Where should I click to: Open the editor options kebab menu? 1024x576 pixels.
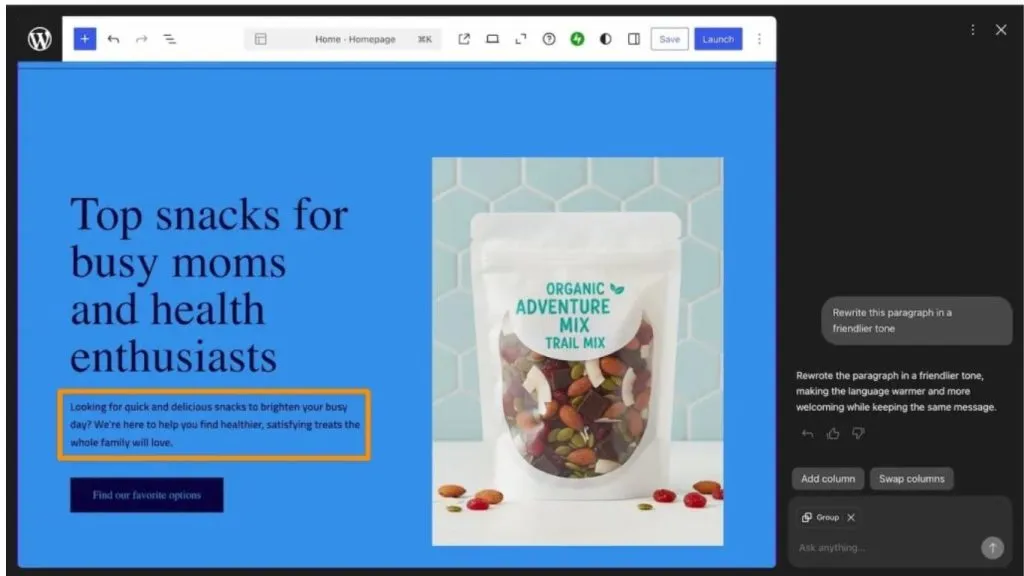(759, 39)
